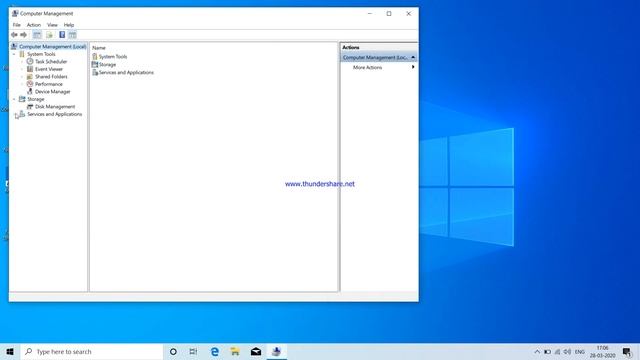640x360 pixels.
Task: Collapse the System Tools tree node
Action: tap(14, 54)
